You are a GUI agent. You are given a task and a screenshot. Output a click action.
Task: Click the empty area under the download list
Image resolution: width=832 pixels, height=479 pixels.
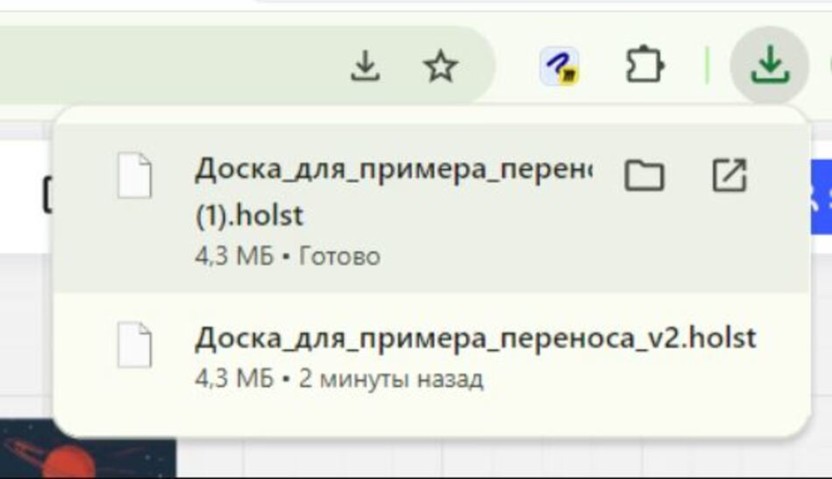(x=431, y=414)
